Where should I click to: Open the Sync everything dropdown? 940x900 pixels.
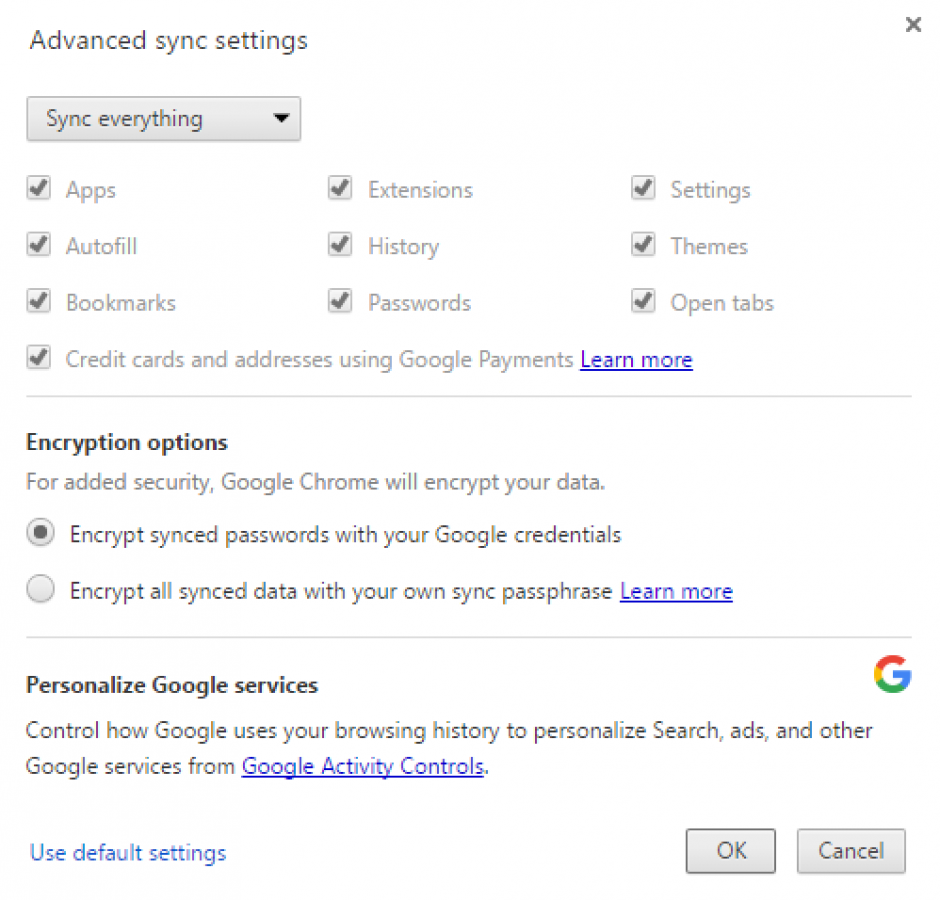pos(163,118)
